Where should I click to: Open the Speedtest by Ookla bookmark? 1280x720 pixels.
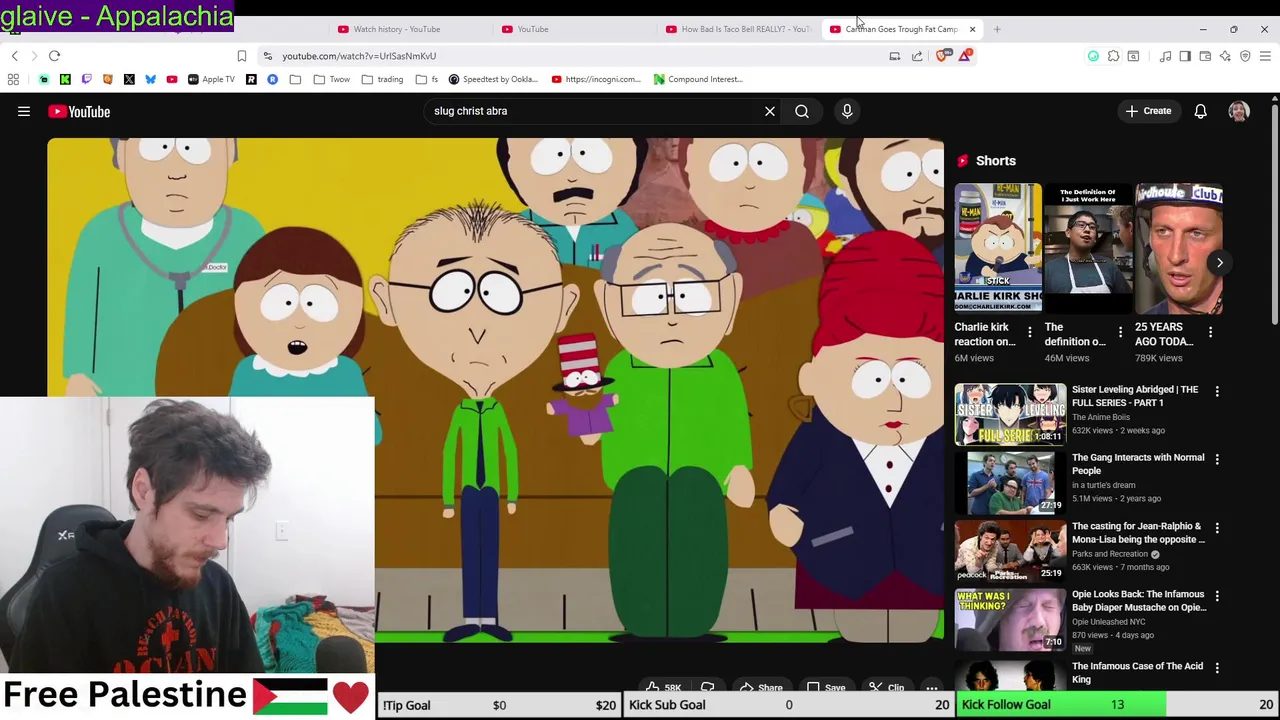[x=494, y=79]
